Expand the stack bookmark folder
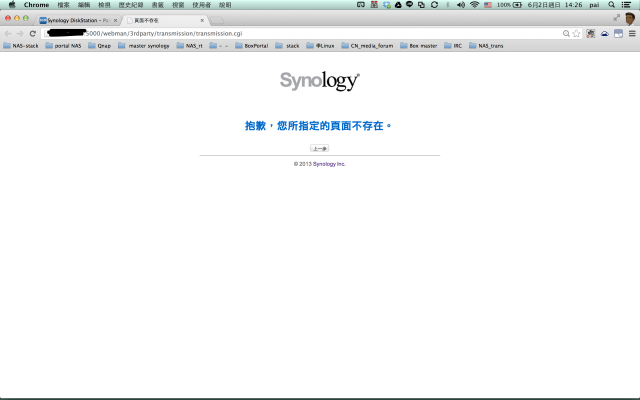Screen dimensions: 640x400 click(x=287, y=46)
